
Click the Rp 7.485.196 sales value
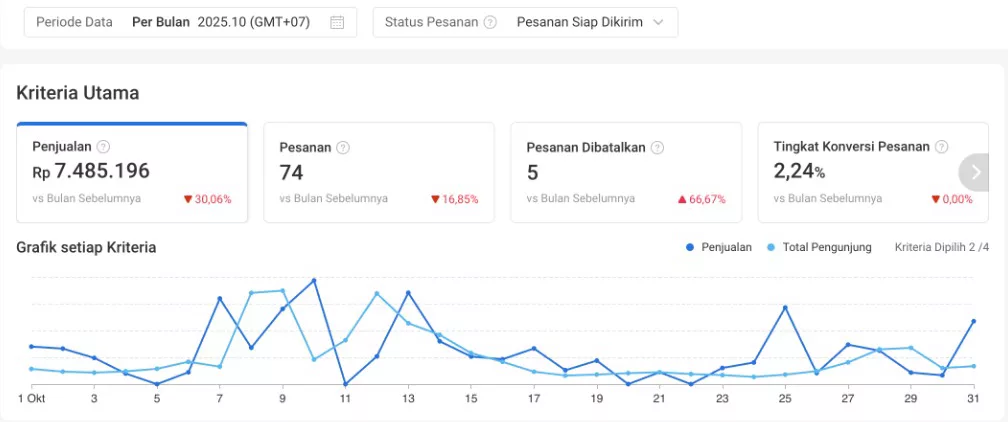[x=91, y=171]
